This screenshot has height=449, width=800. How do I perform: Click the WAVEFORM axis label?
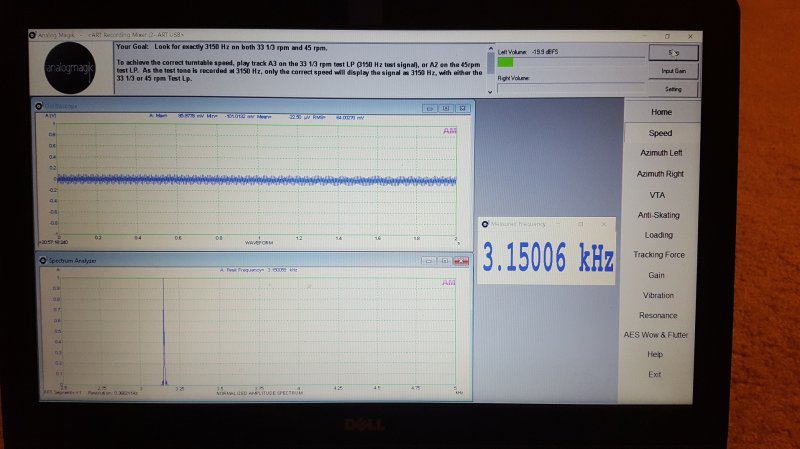coord(259,243)
